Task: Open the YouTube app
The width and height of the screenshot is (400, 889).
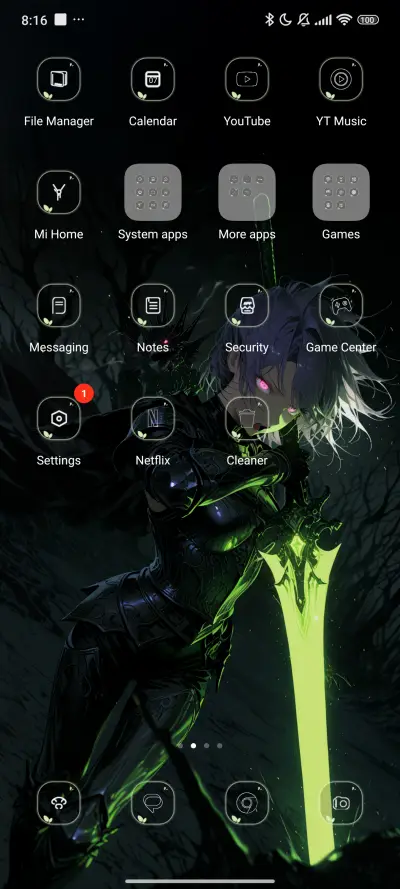Action: (x=247, y=79)
